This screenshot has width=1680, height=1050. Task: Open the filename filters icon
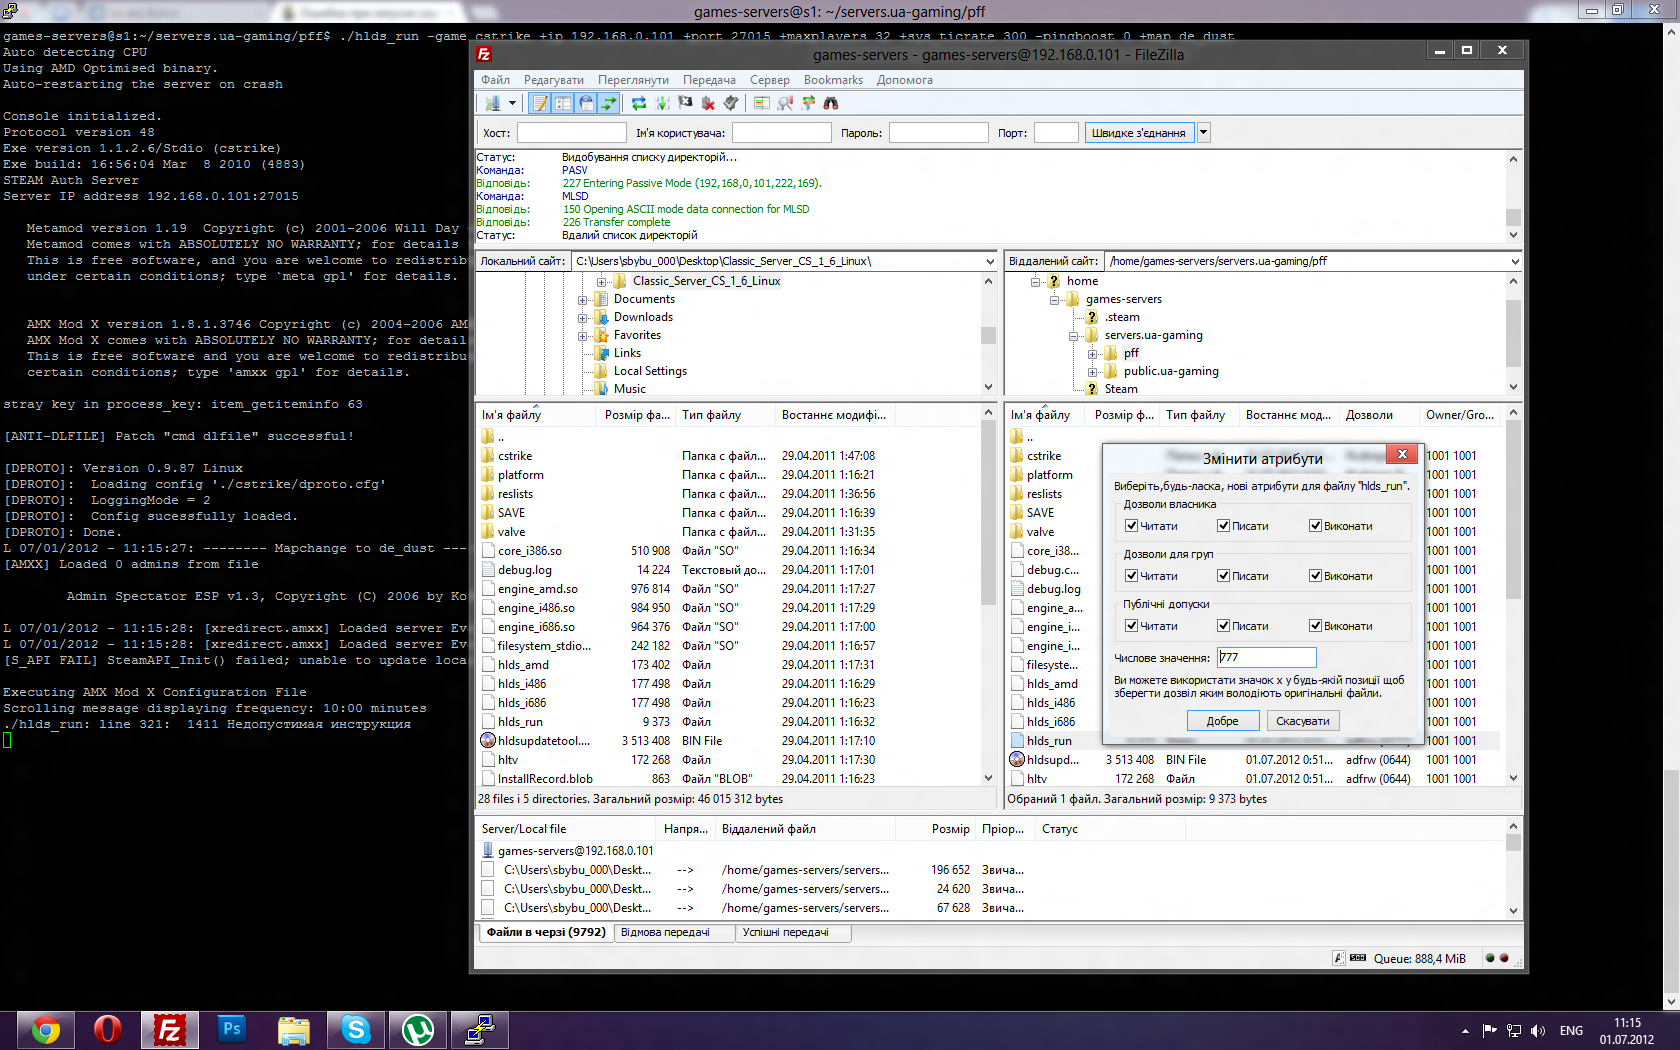[762, 103]
